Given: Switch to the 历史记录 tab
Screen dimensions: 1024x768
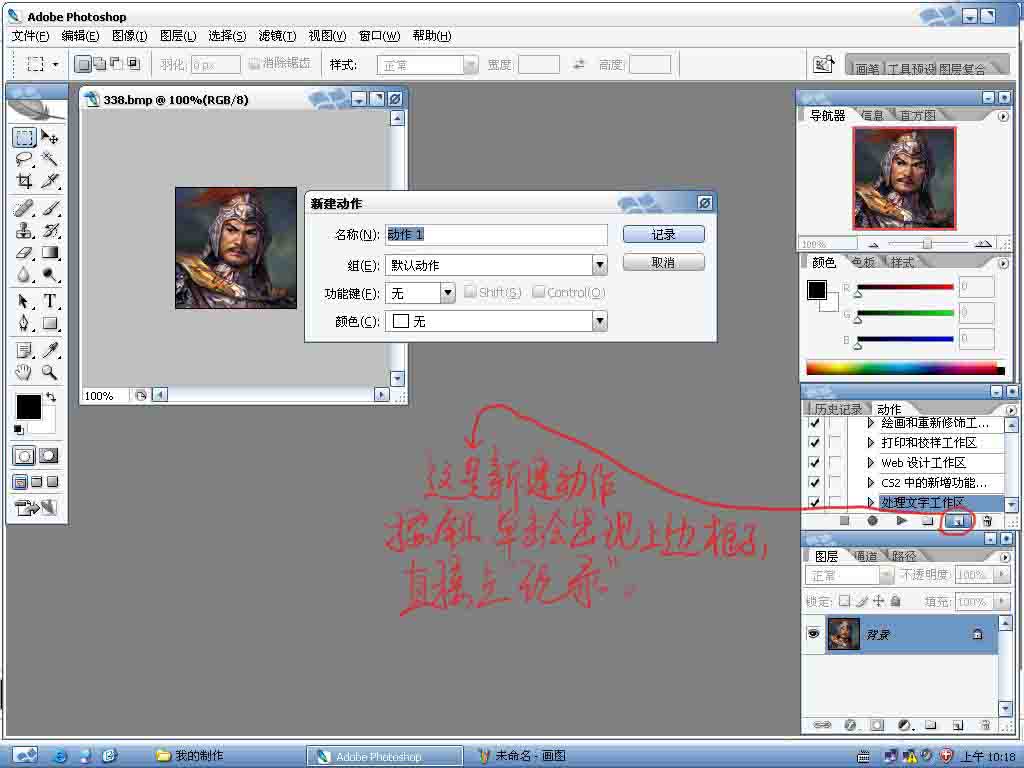Looking at the screenshot, I should coord(837,409).
